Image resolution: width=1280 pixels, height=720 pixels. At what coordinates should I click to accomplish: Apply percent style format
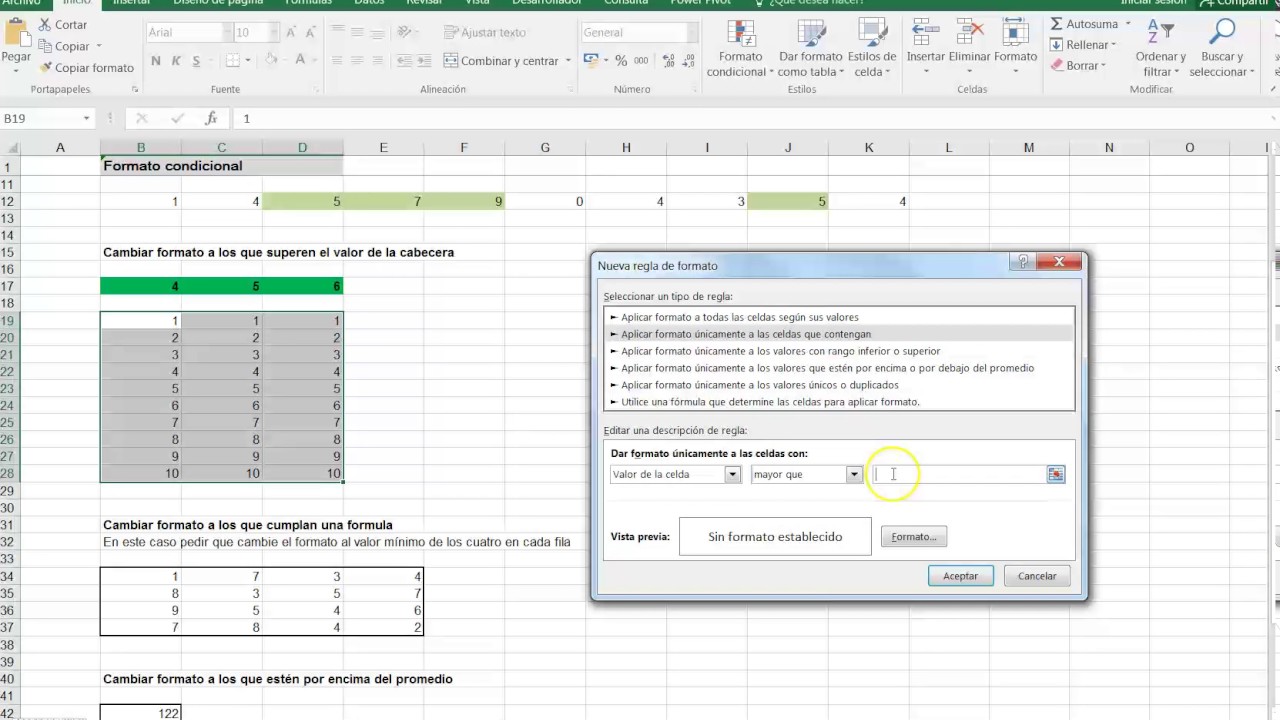621,61
